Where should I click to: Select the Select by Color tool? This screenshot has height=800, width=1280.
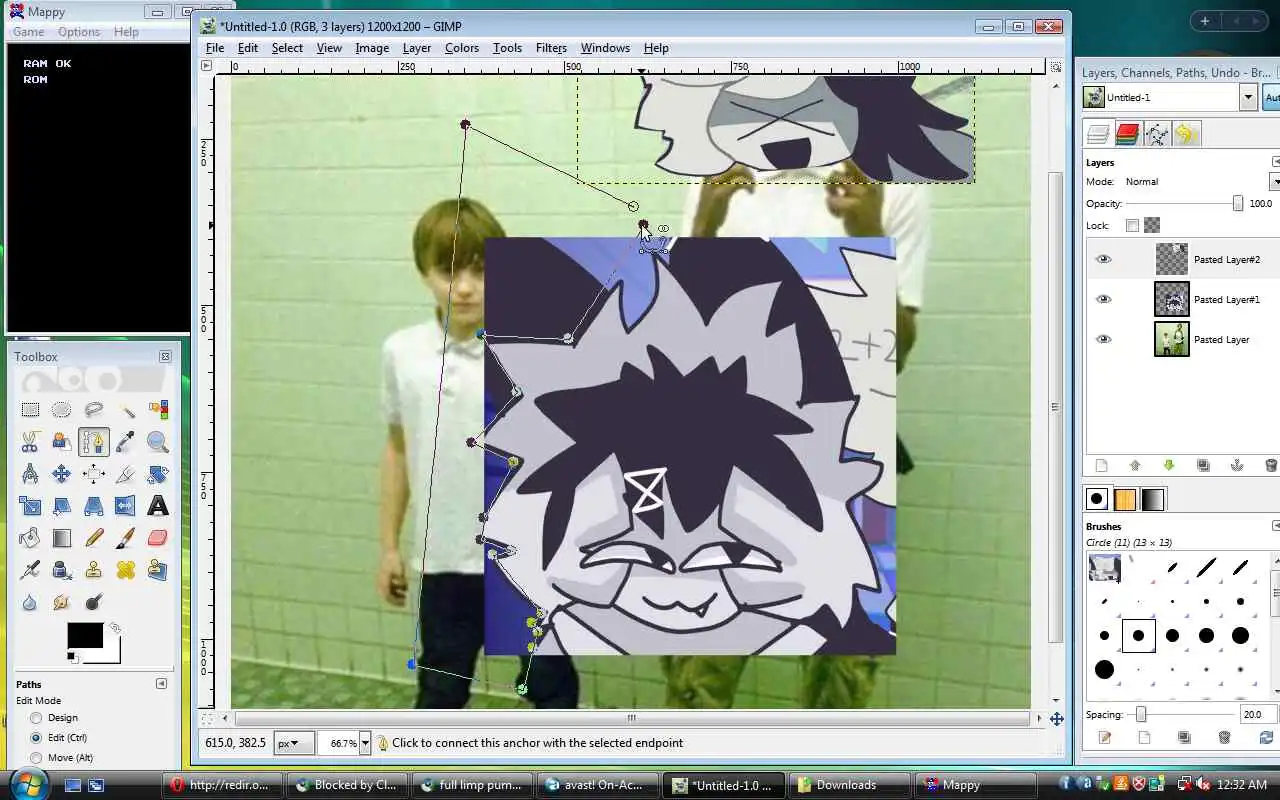coord(158,410)
